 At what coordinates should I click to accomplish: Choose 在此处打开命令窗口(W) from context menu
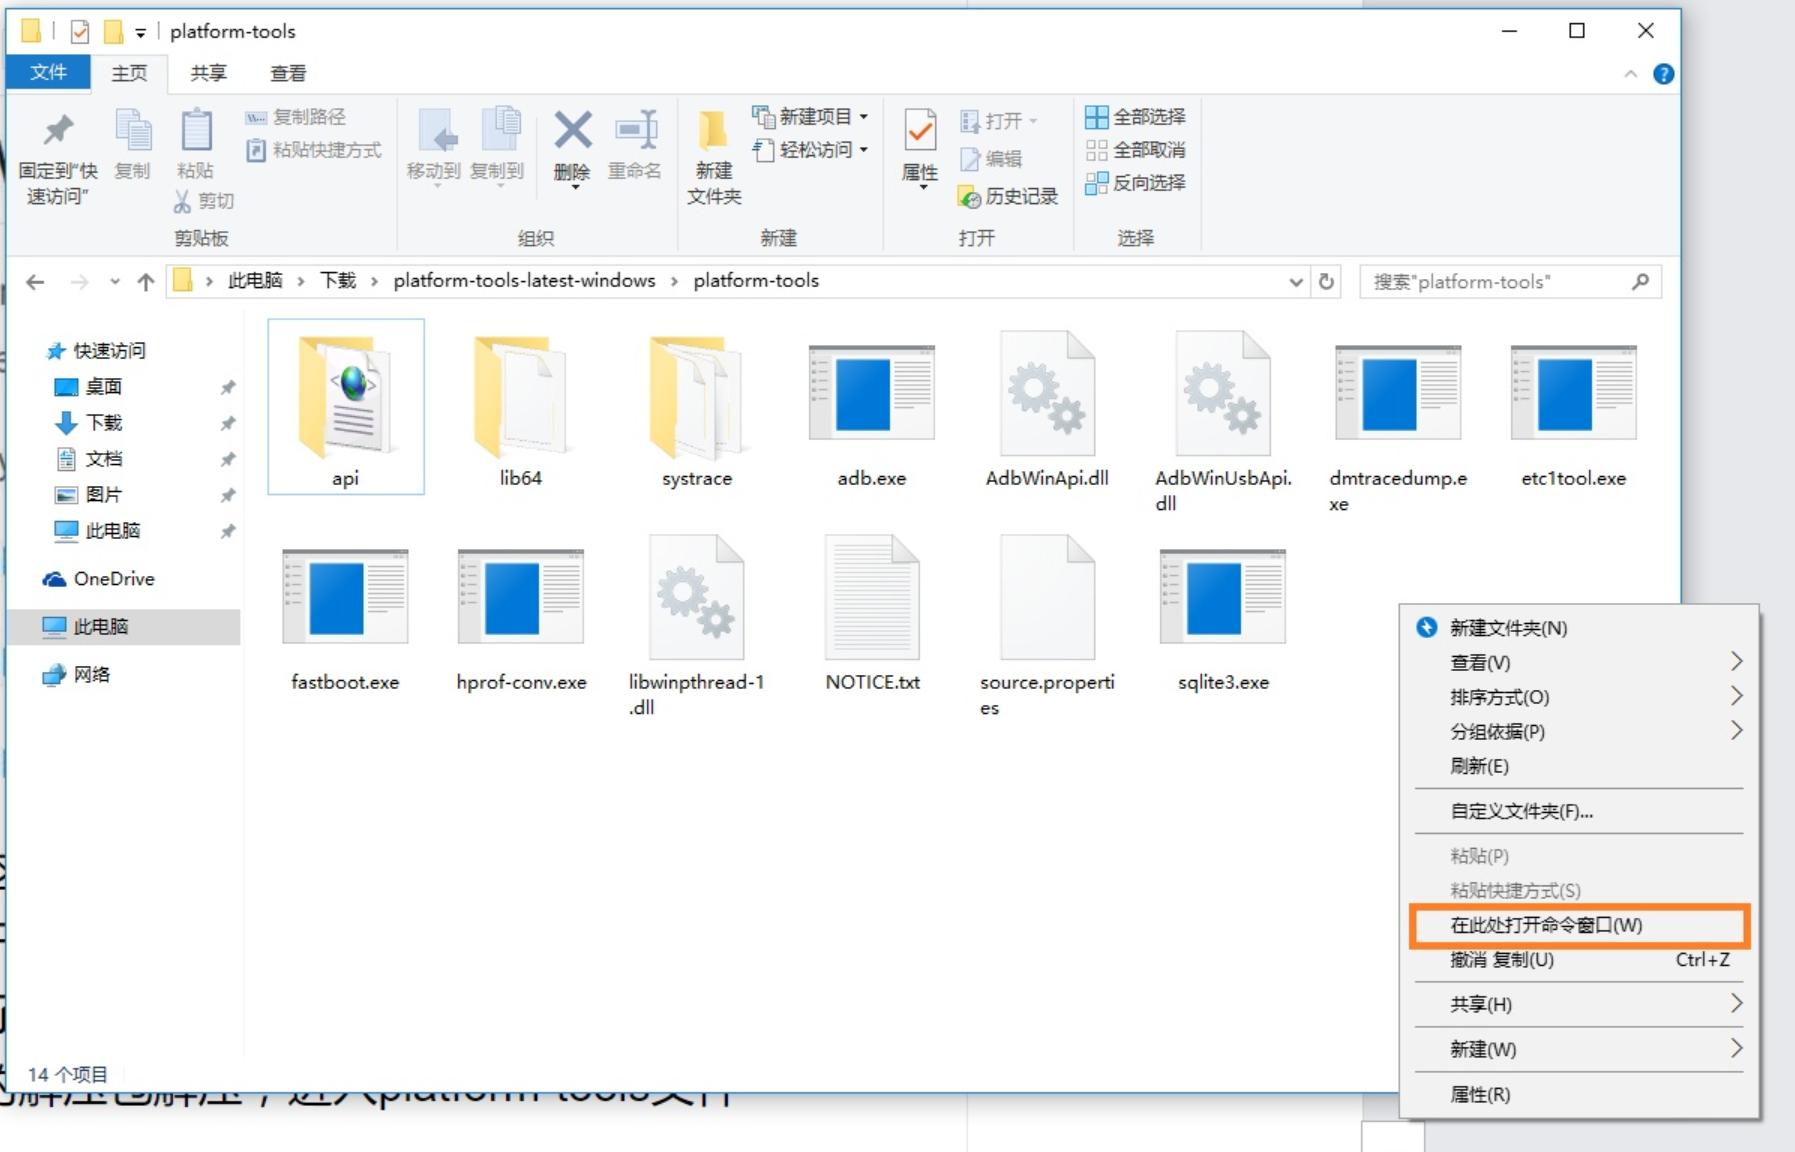click(1579, 925)
